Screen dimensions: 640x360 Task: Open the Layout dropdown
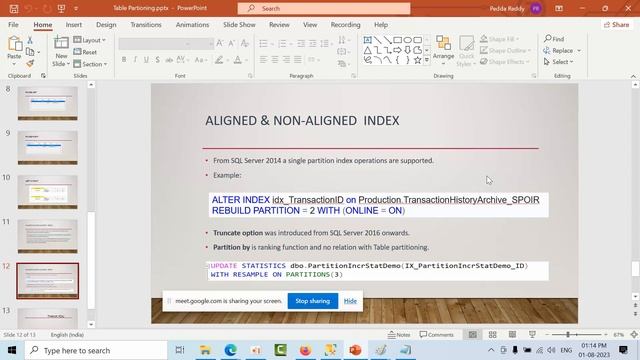pyautogui.click(x=89, y=40)
